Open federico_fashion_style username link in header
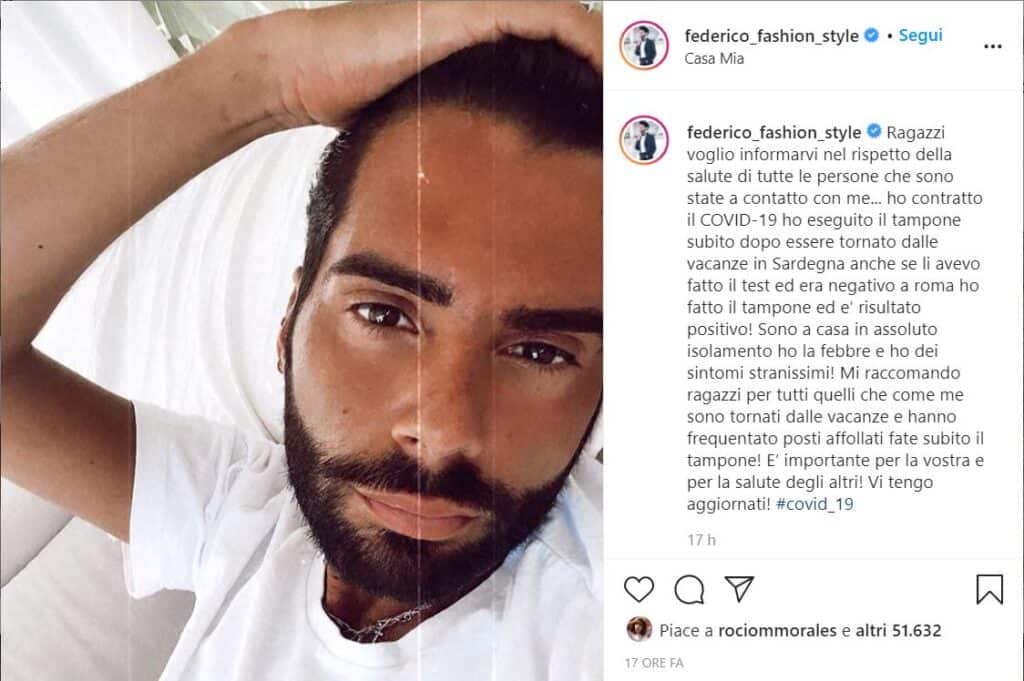Screen dimensions: 1024x681 click(771, 36)
